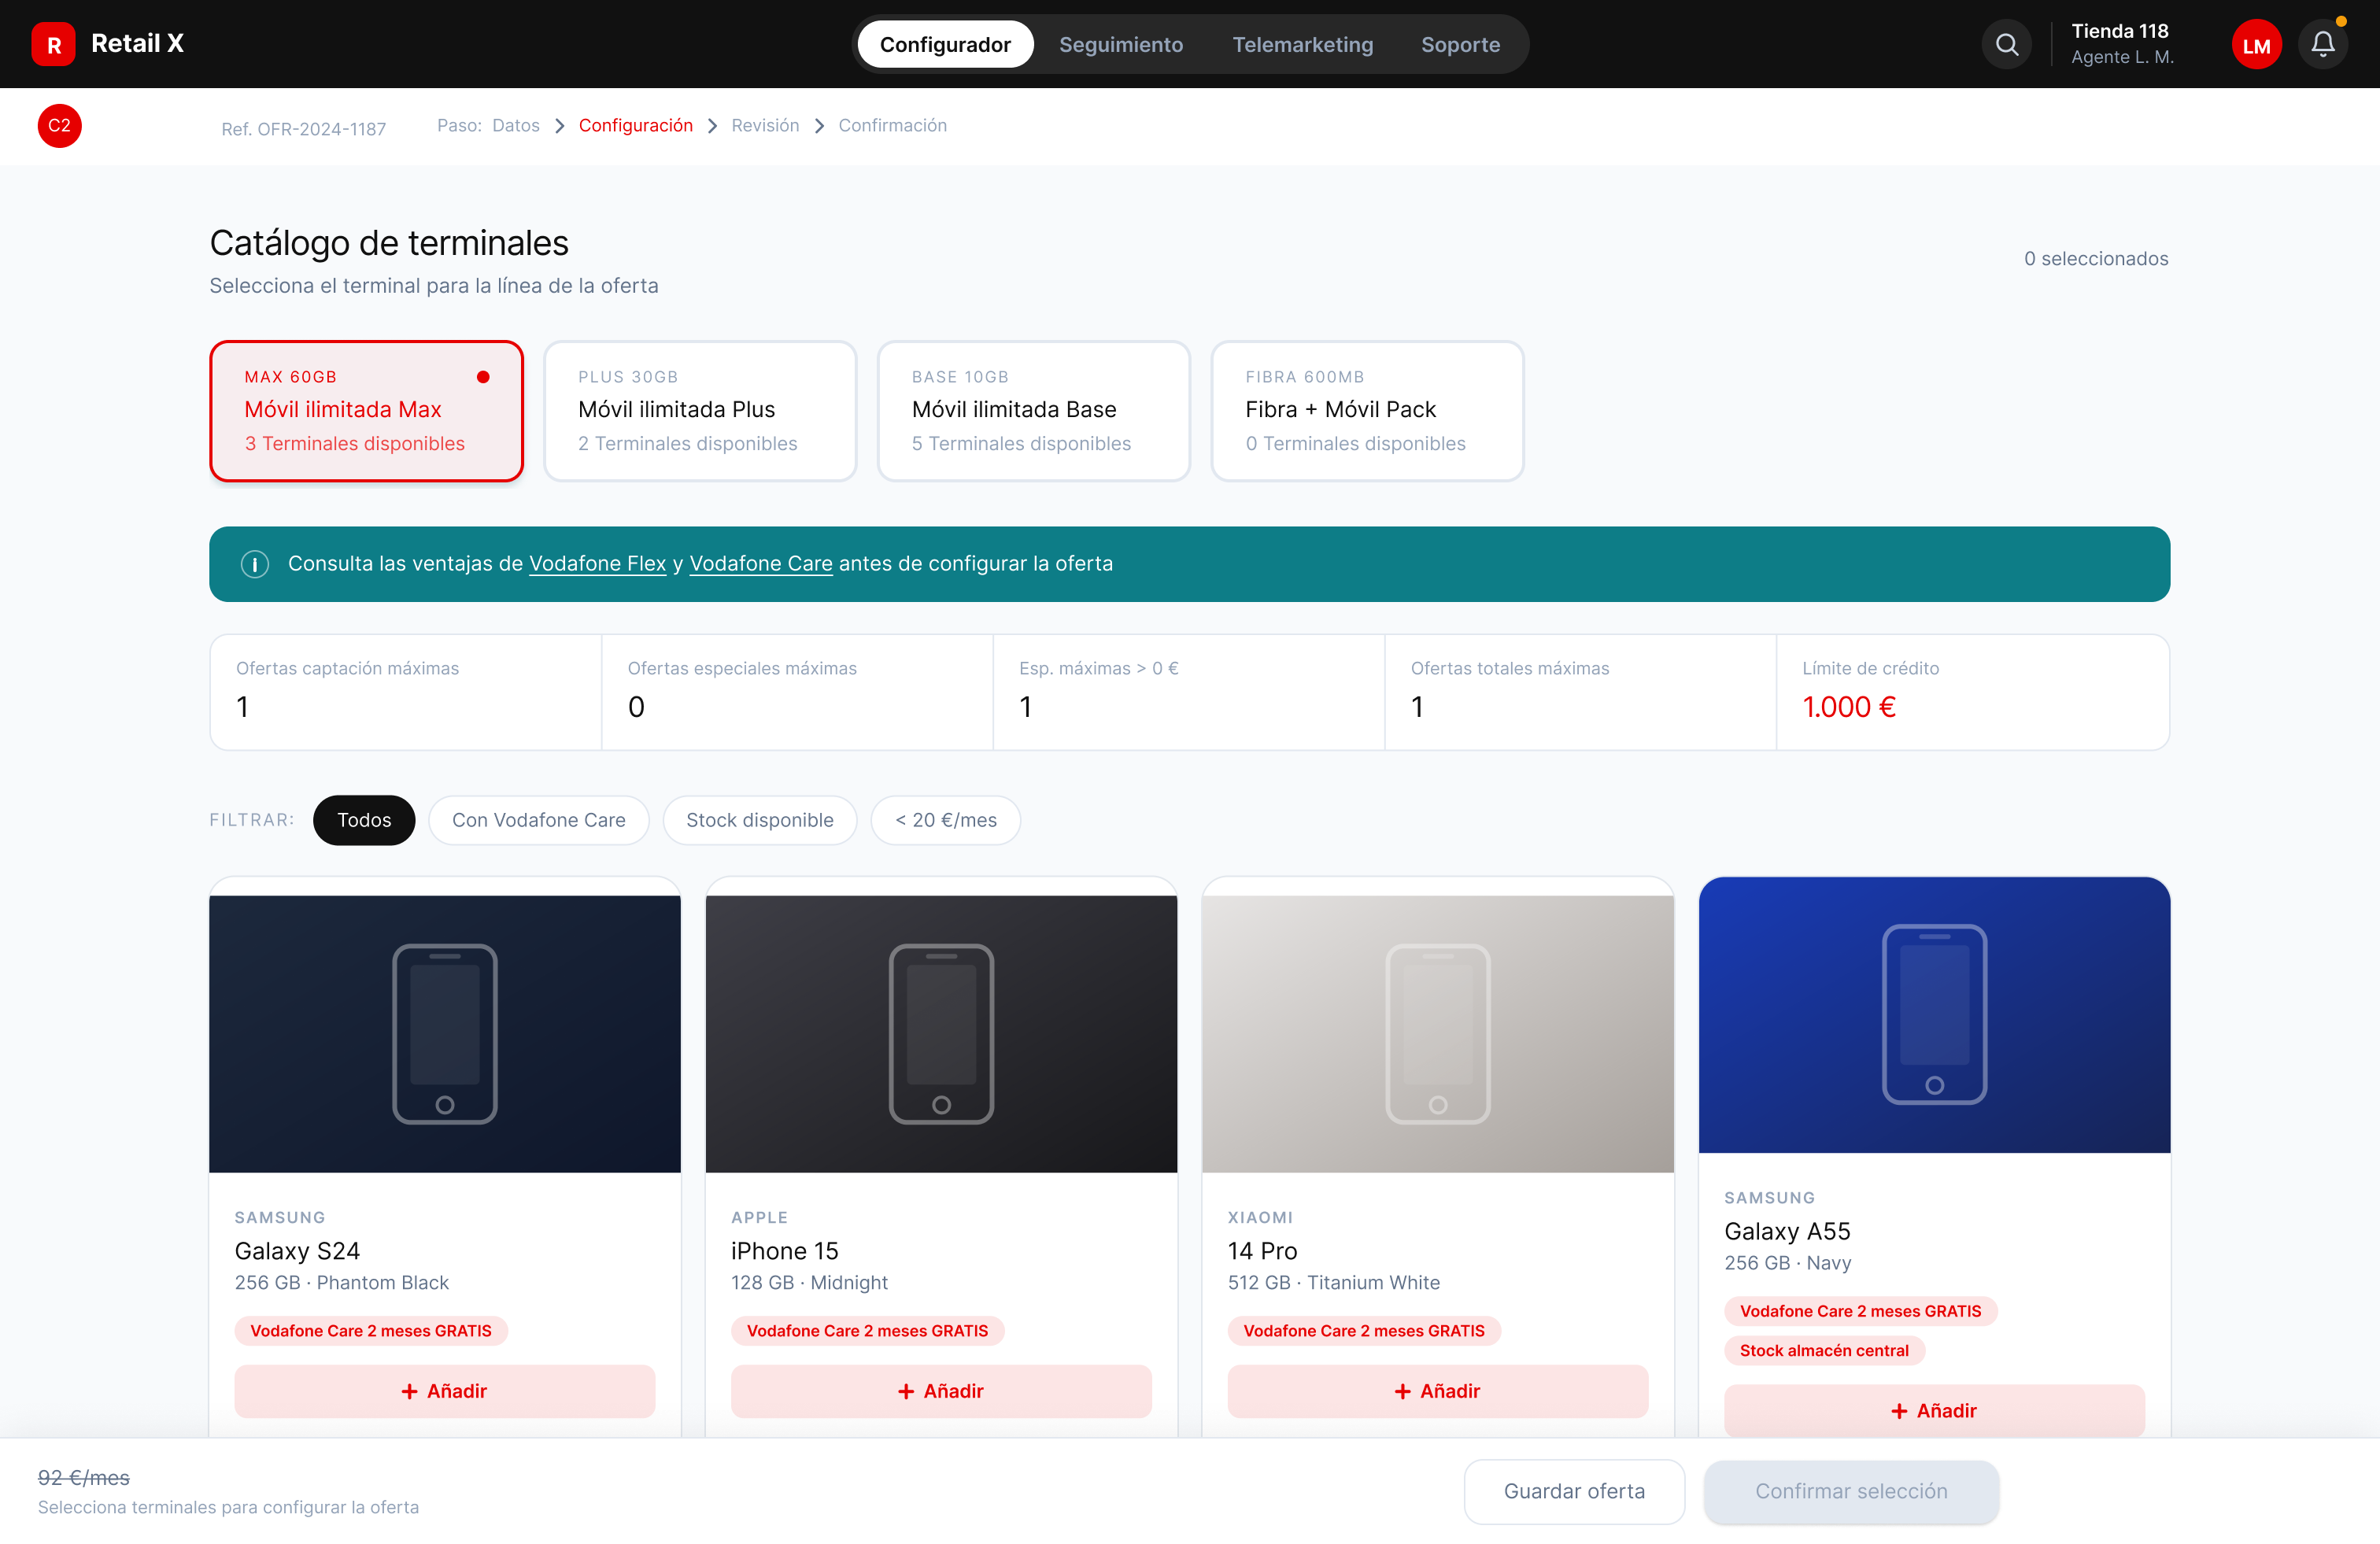This screenshot has height=1544, width=2380.
Task: Go to the Datos breadcrumb step
Action: 515,125
